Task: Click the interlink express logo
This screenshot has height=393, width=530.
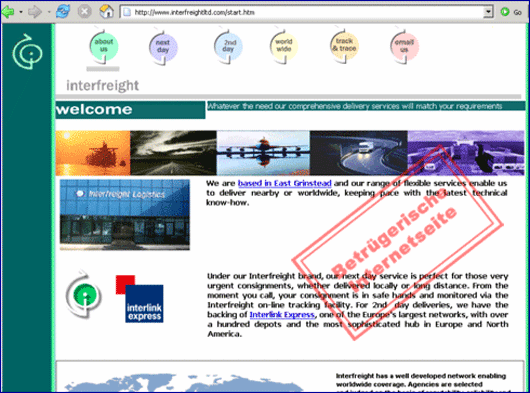Action: pyautogui.click(x=140, y=299)
